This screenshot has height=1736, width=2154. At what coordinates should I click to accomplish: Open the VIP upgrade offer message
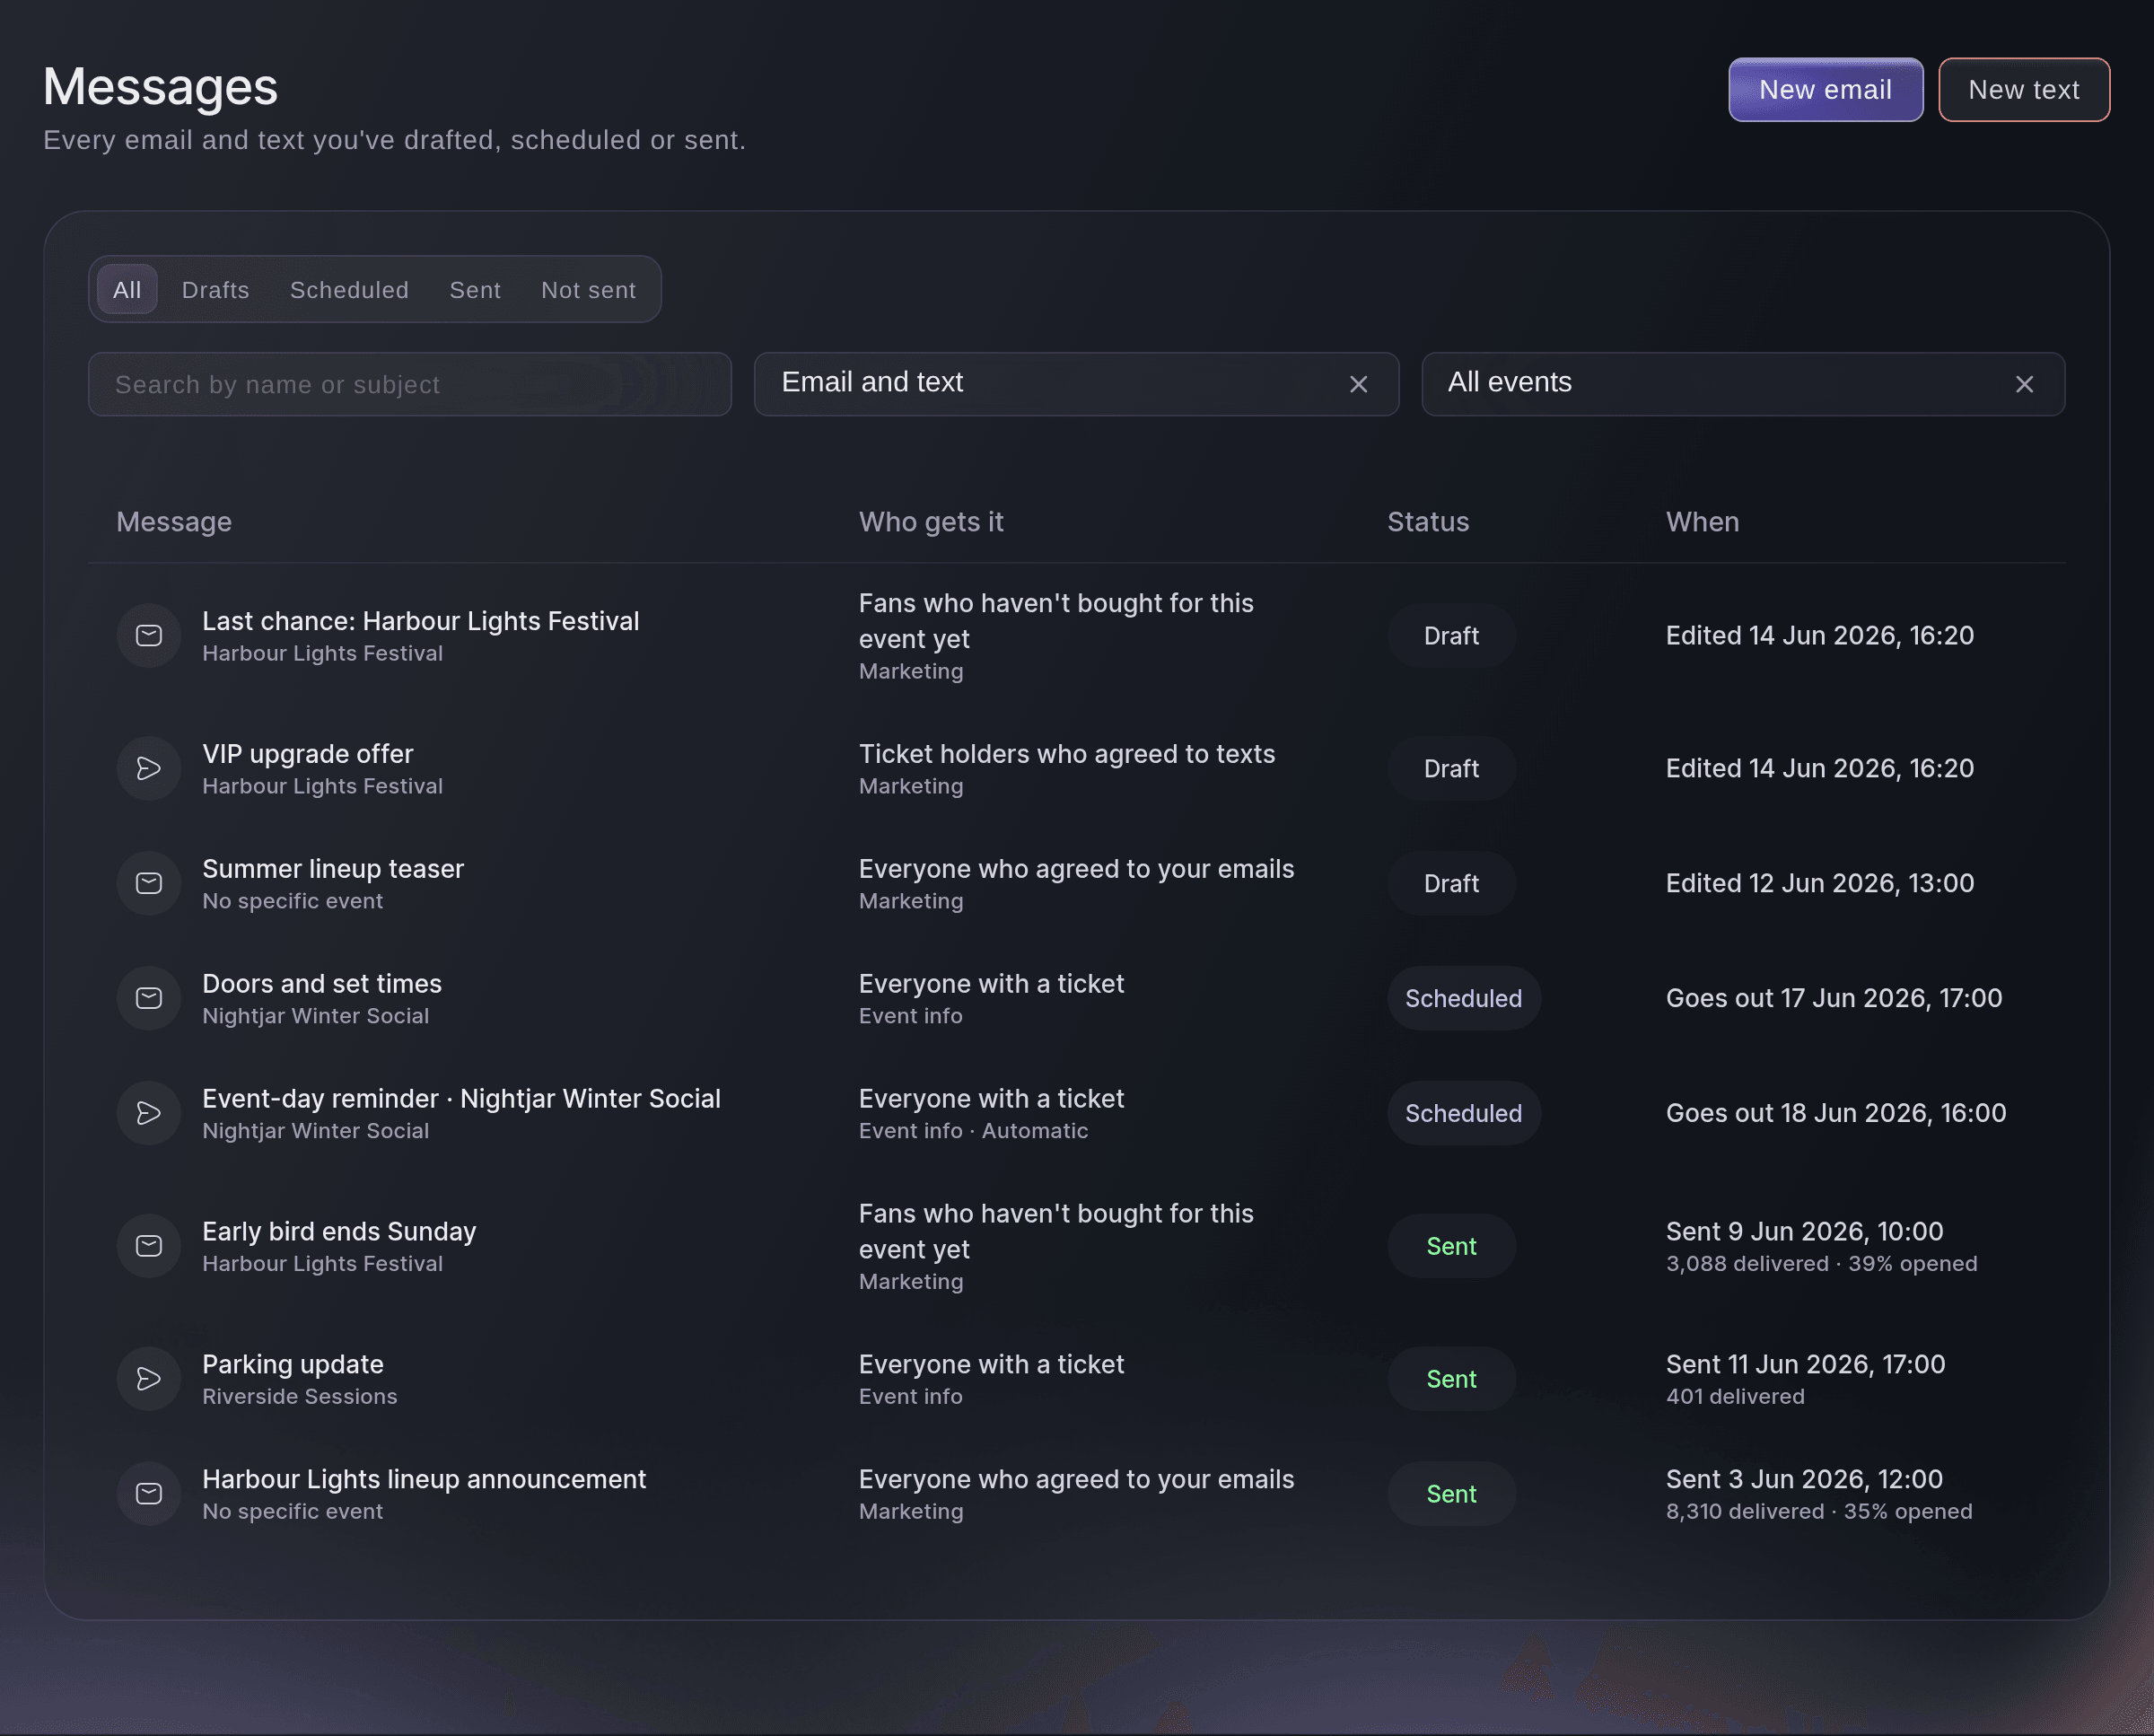coord(308,754)
